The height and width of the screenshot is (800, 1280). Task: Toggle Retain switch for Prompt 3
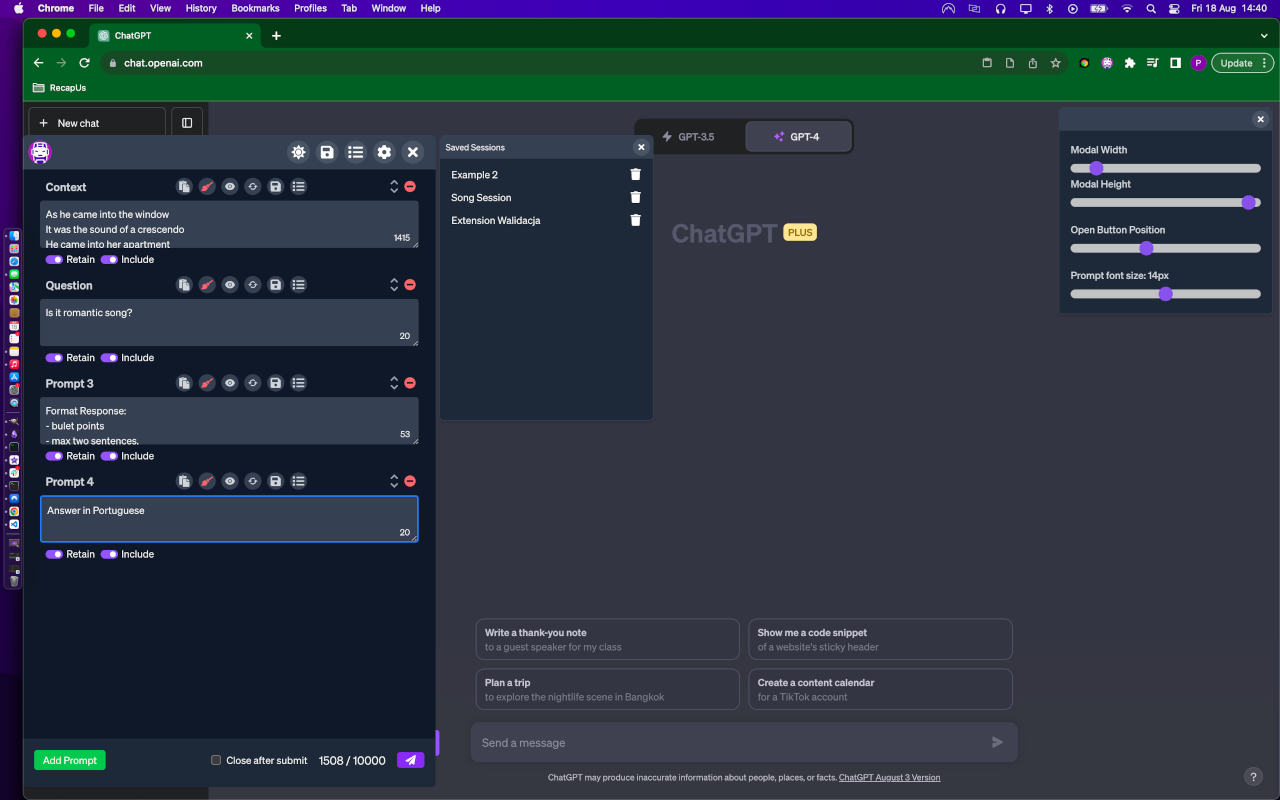coord(54,456)
